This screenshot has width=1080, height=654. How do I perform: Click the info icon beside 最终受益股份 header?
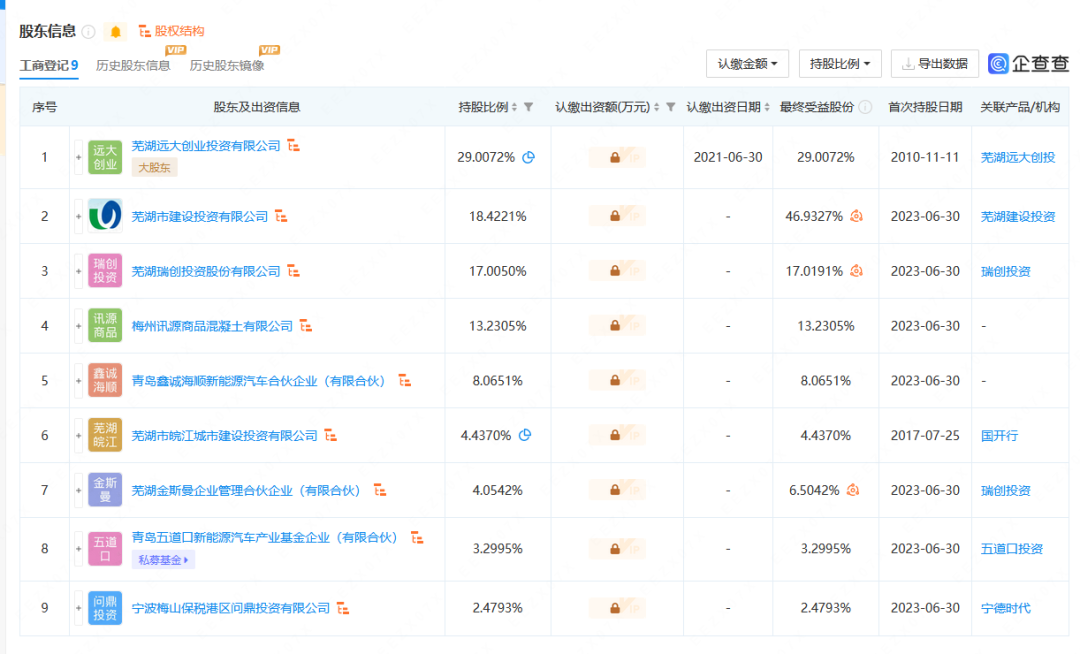[865, 107]
